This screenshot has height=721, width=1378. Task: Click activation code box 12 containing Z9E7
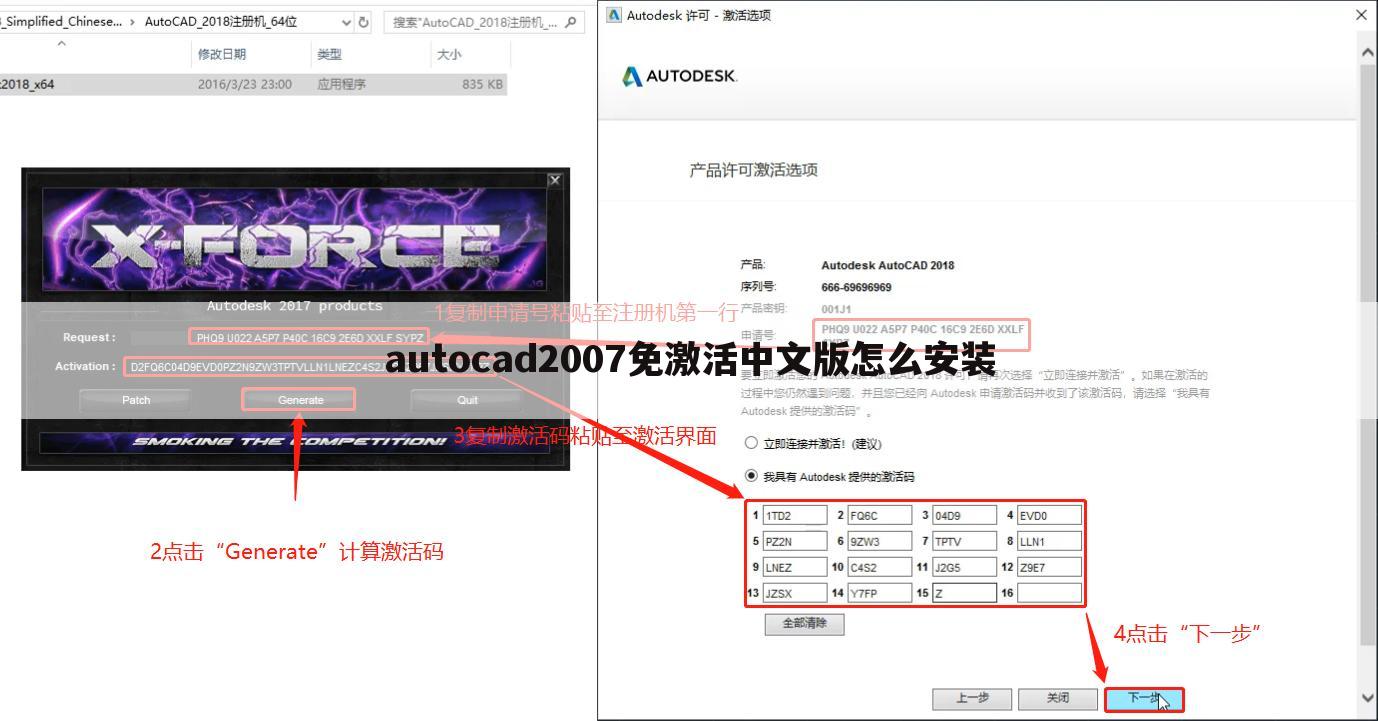pyautogui.click(x=1050, y=567)
